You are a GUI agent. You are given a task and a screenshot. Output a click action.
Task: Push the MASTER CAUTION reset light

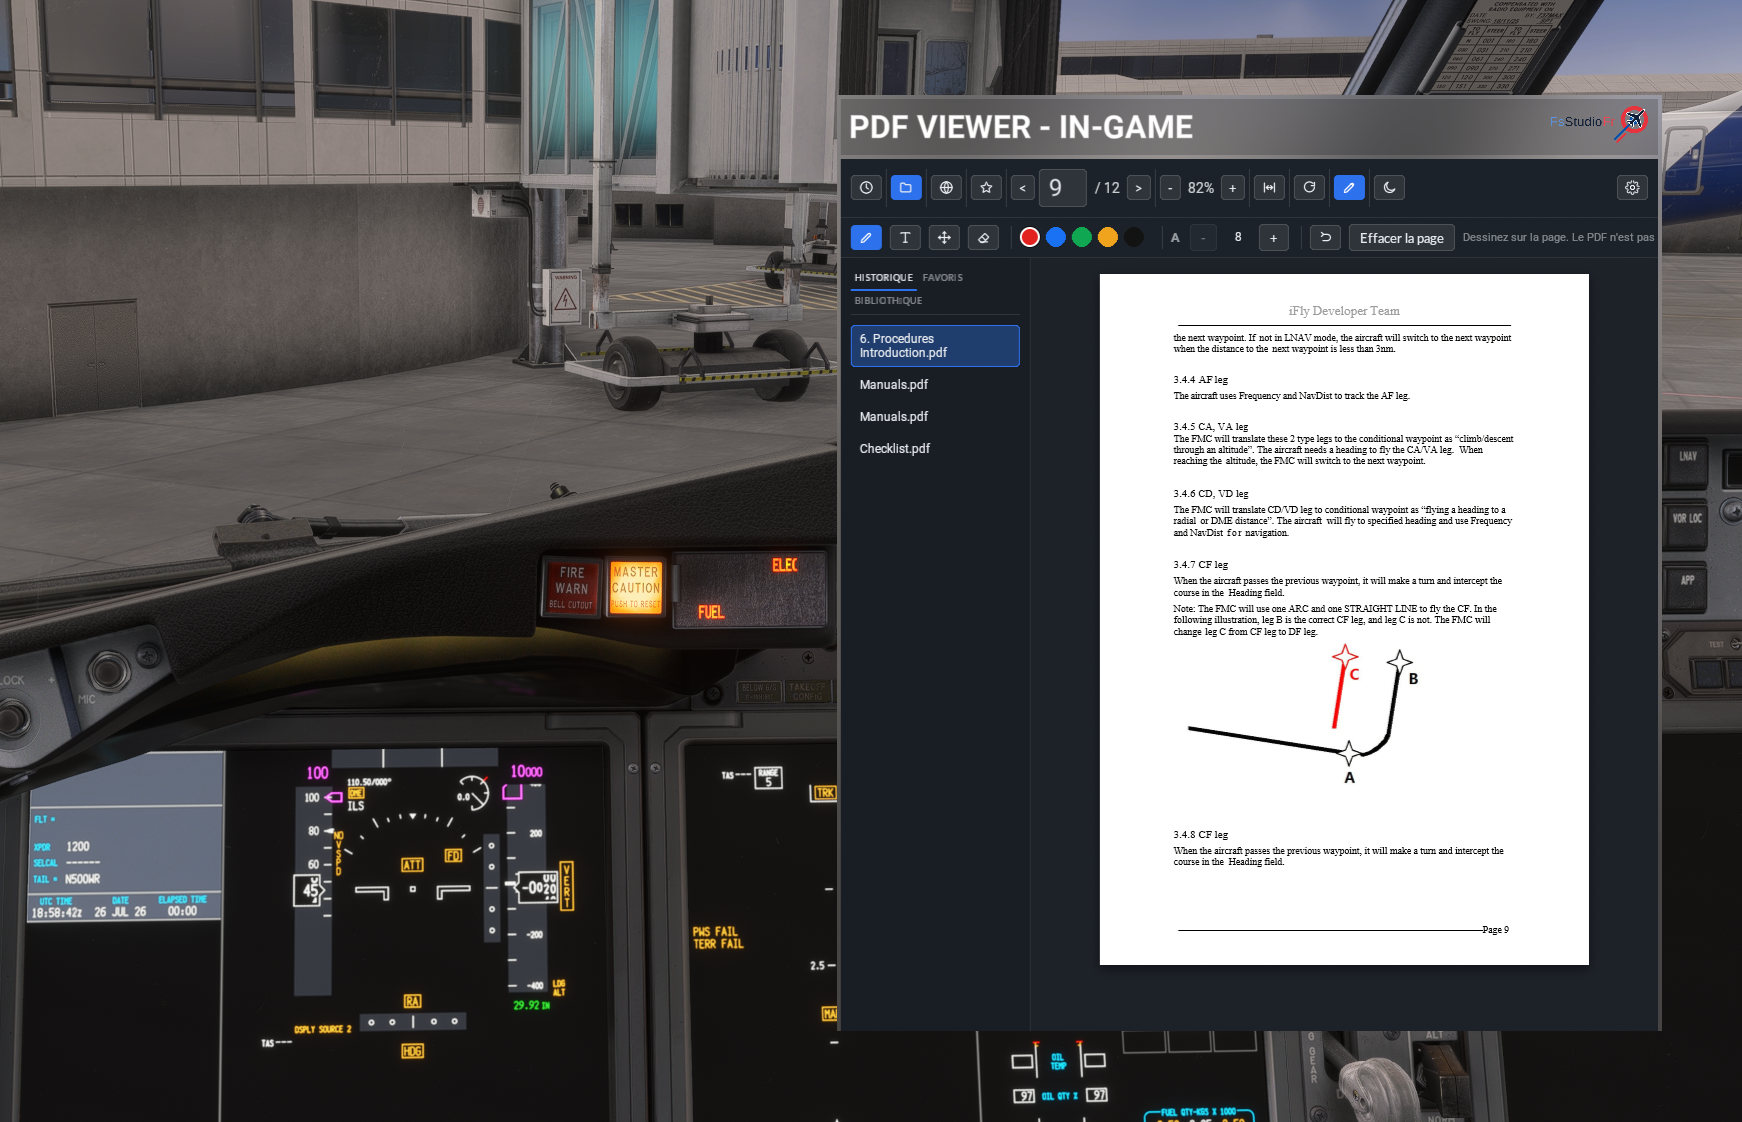[x=636, y=587]
